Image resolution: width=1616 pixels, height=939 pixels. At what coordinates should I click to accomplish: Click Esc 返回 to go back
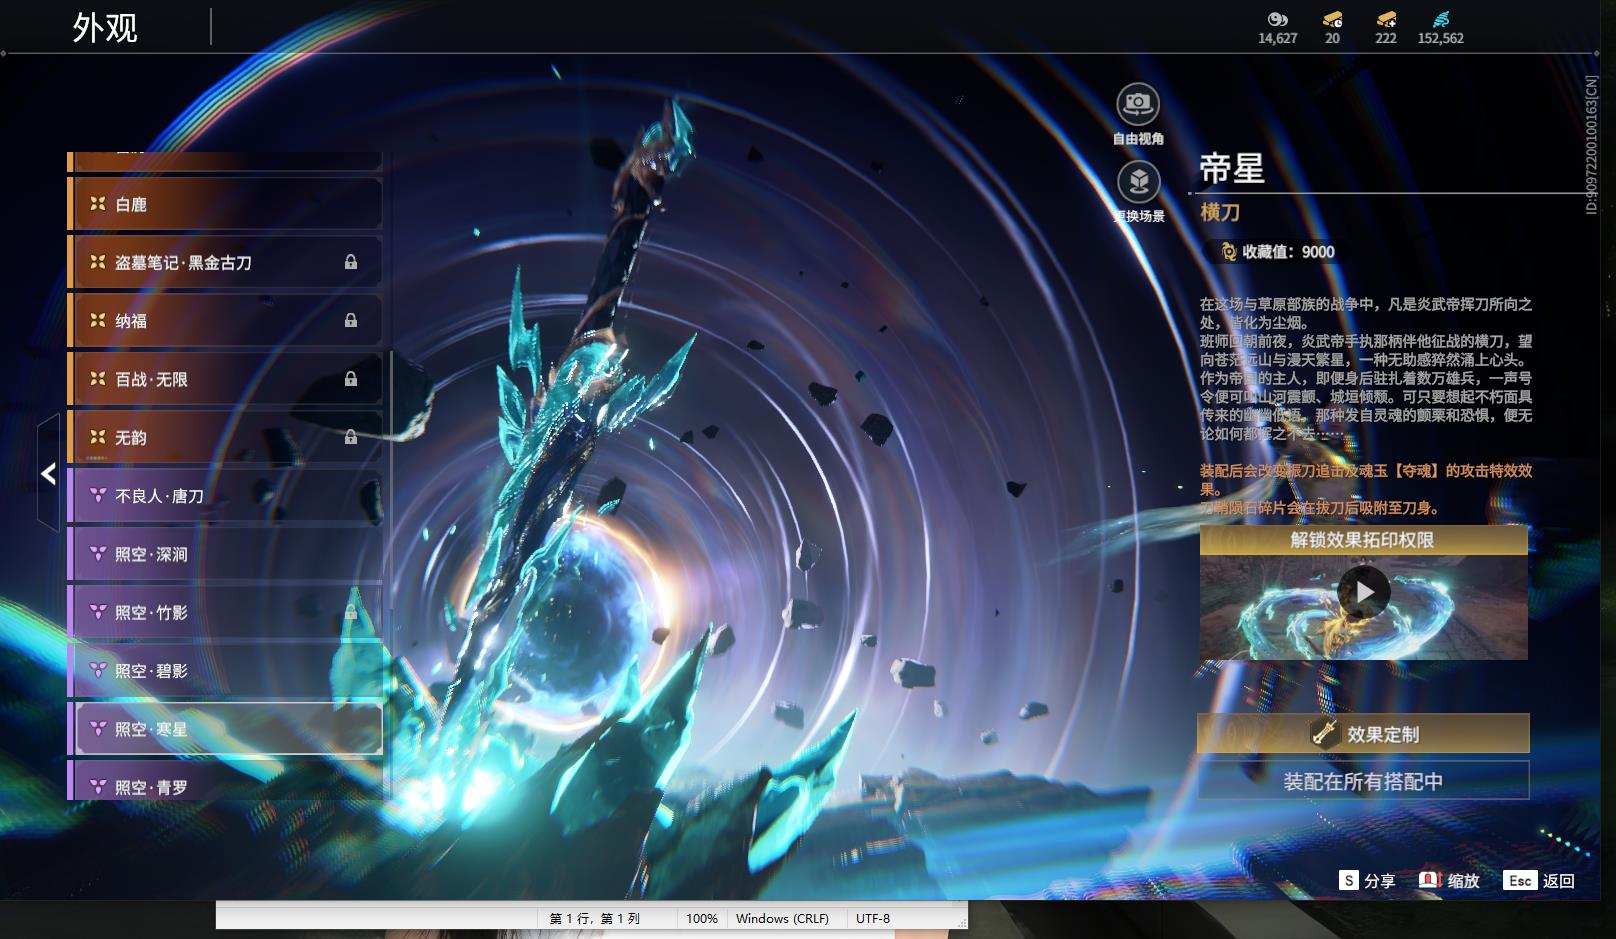[x=1539, y=880]
